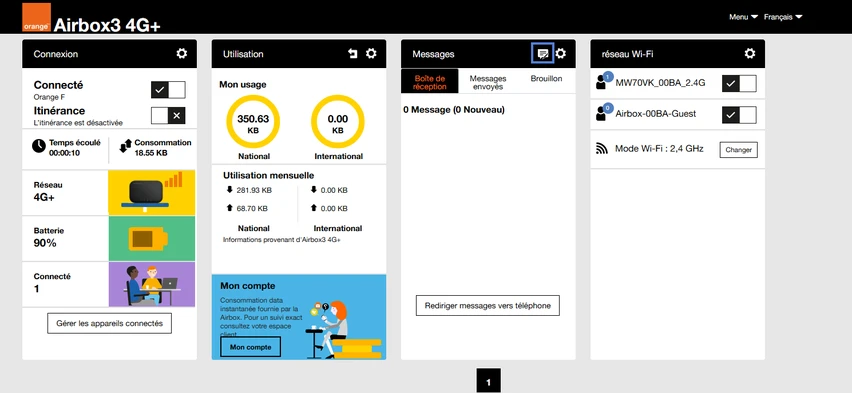
Task: Click the usage reset arrow icon
Action: tap(353, 53)
